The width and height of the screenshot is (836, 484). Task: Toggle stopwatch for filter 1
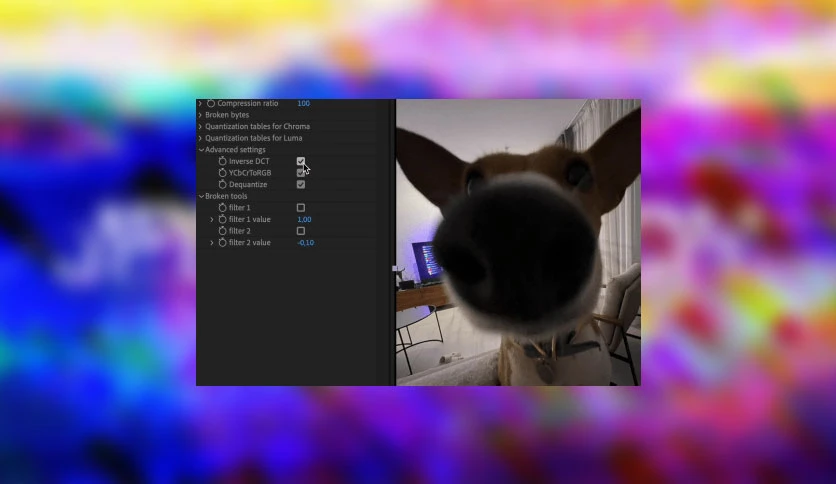click(223, 207)
